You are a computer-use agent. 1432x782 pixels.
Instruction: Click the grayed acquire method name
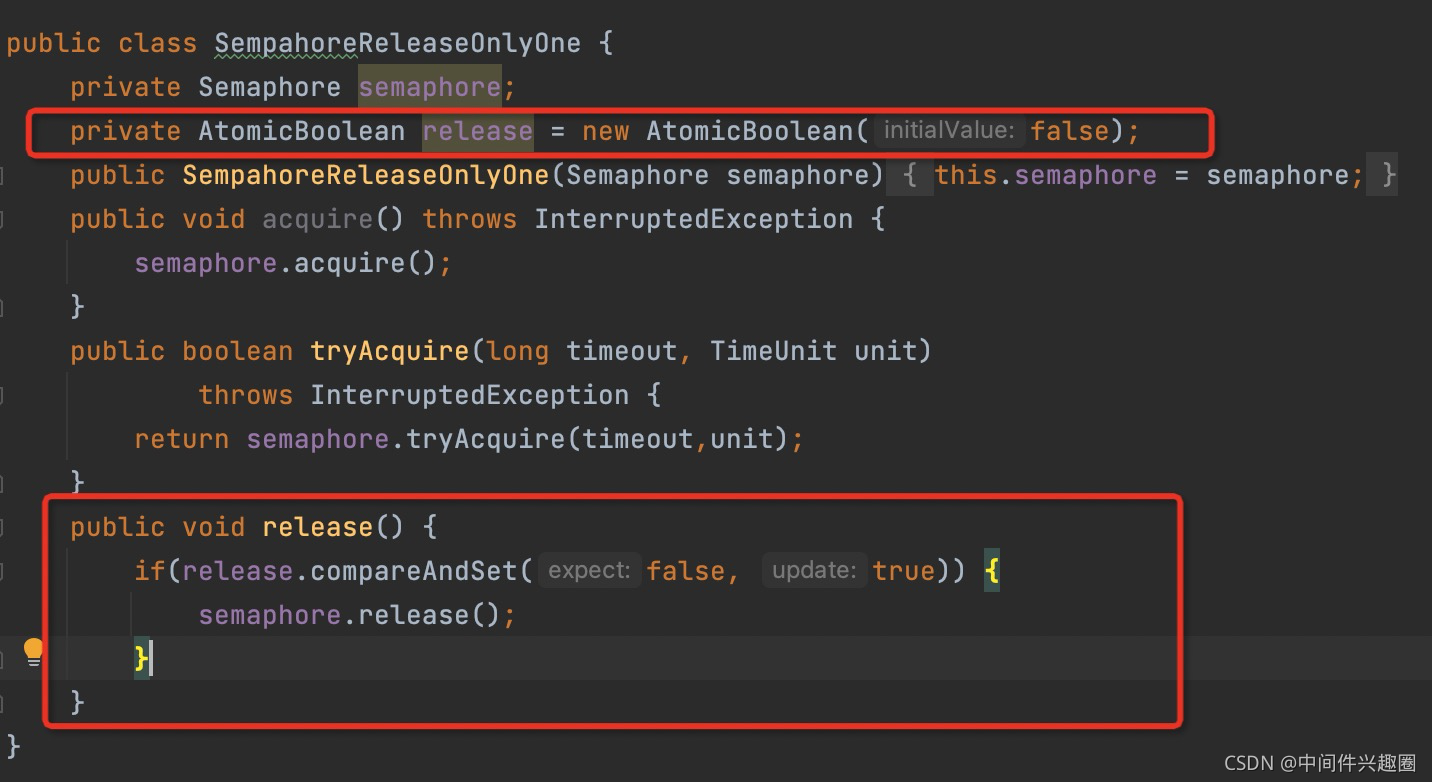tap(317, 219)
